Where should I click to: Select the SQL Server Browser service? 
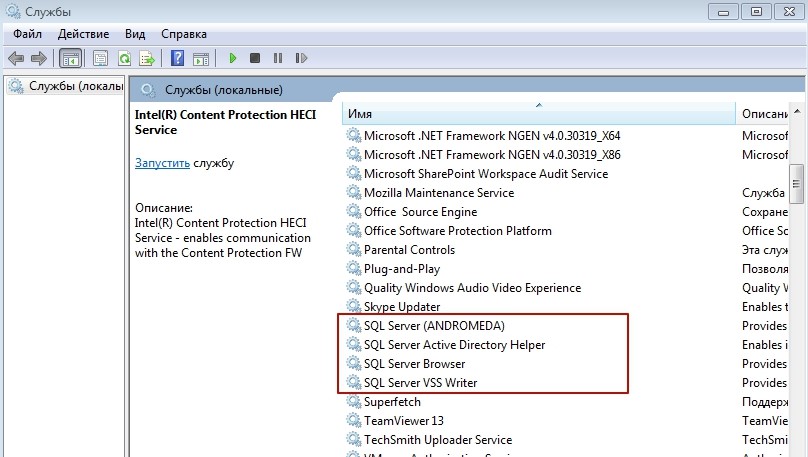414,364
